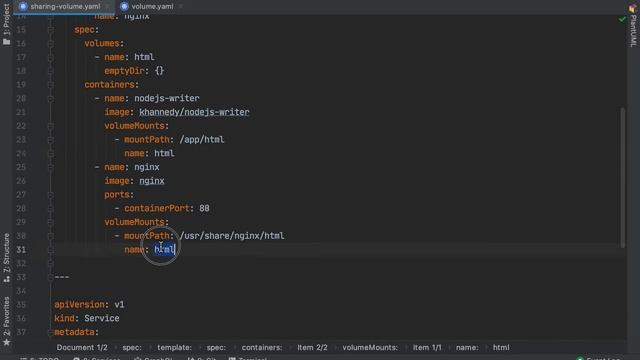Open the Project tool window
640x360 pixels.
(7, 24)
